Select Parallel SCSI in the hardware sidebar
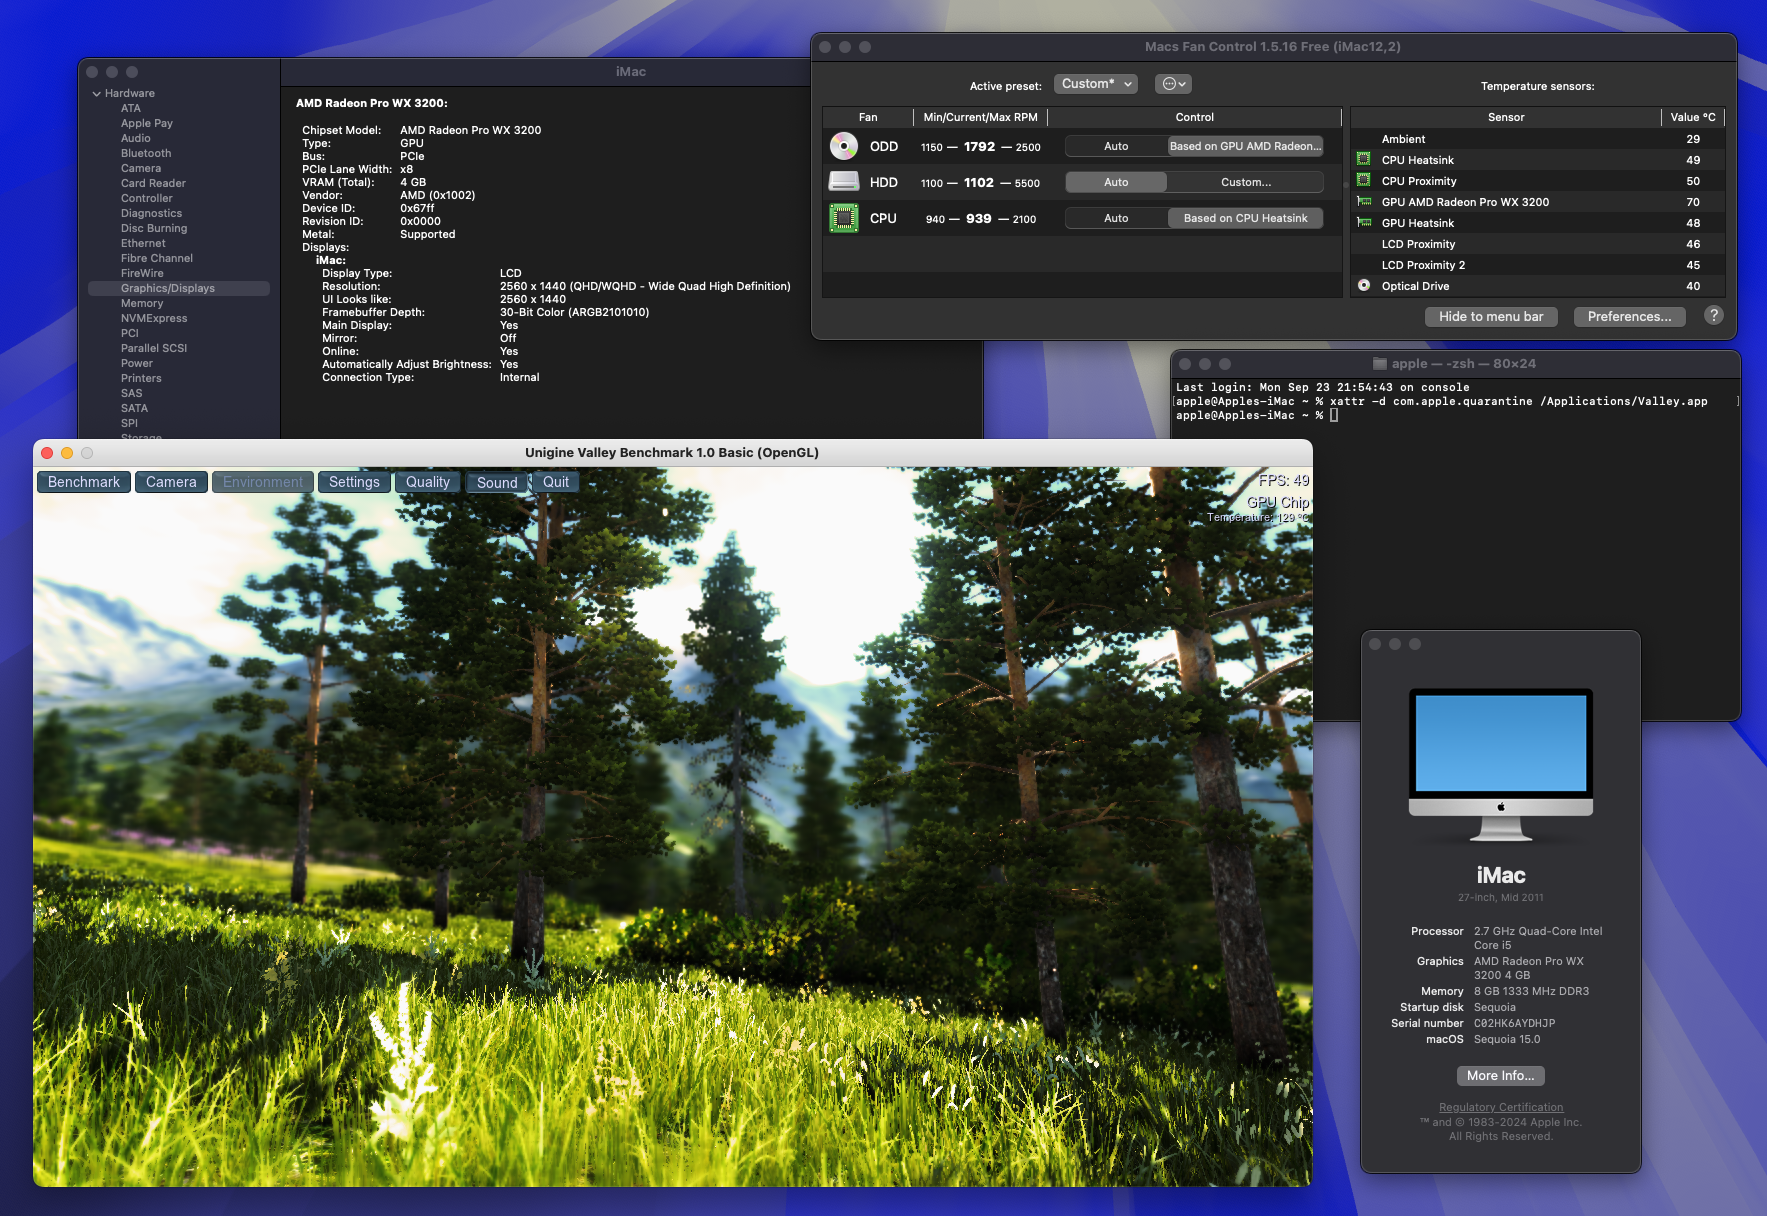The height and width of the screenshot is (1216, 1767). 154,348
